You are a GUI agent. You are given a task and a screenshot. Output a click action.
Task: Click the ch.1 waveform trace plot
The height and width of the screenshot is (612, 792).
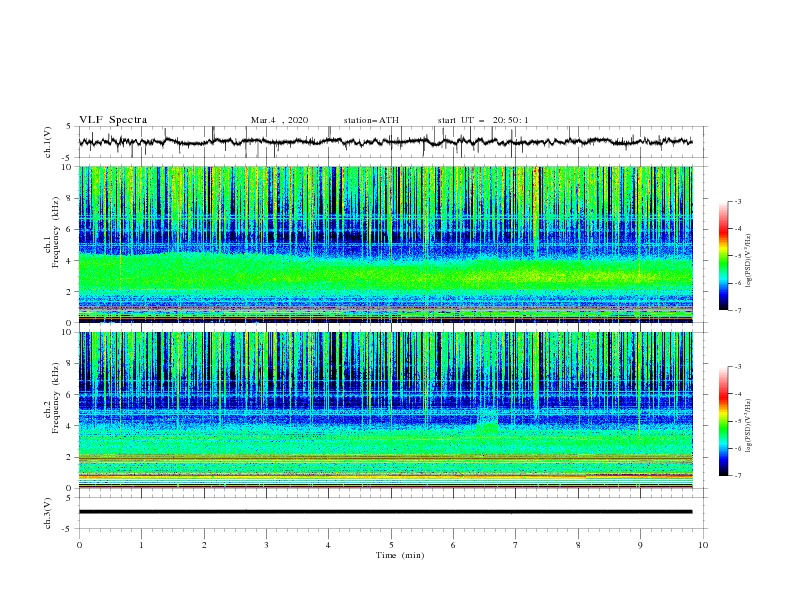point(385,142)
